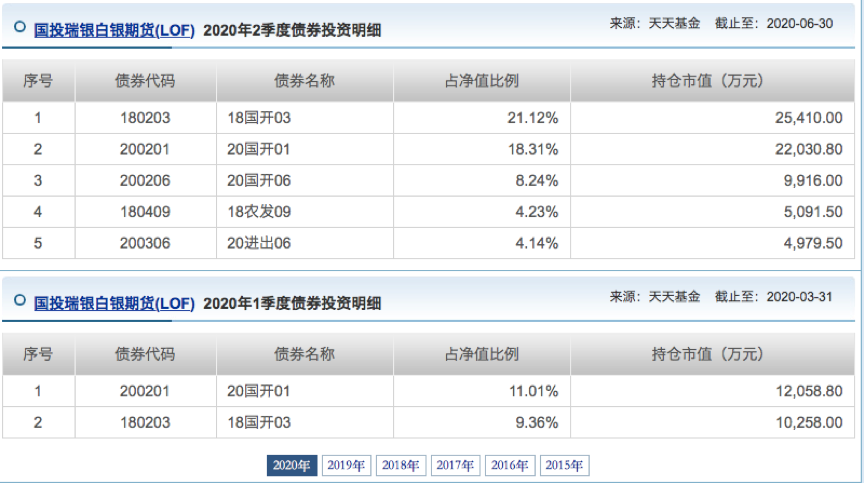Viewport: 864px width, 483px height.
Task: Click 持仓市值（万元） header in Q2 table
Action: [711, 81]
